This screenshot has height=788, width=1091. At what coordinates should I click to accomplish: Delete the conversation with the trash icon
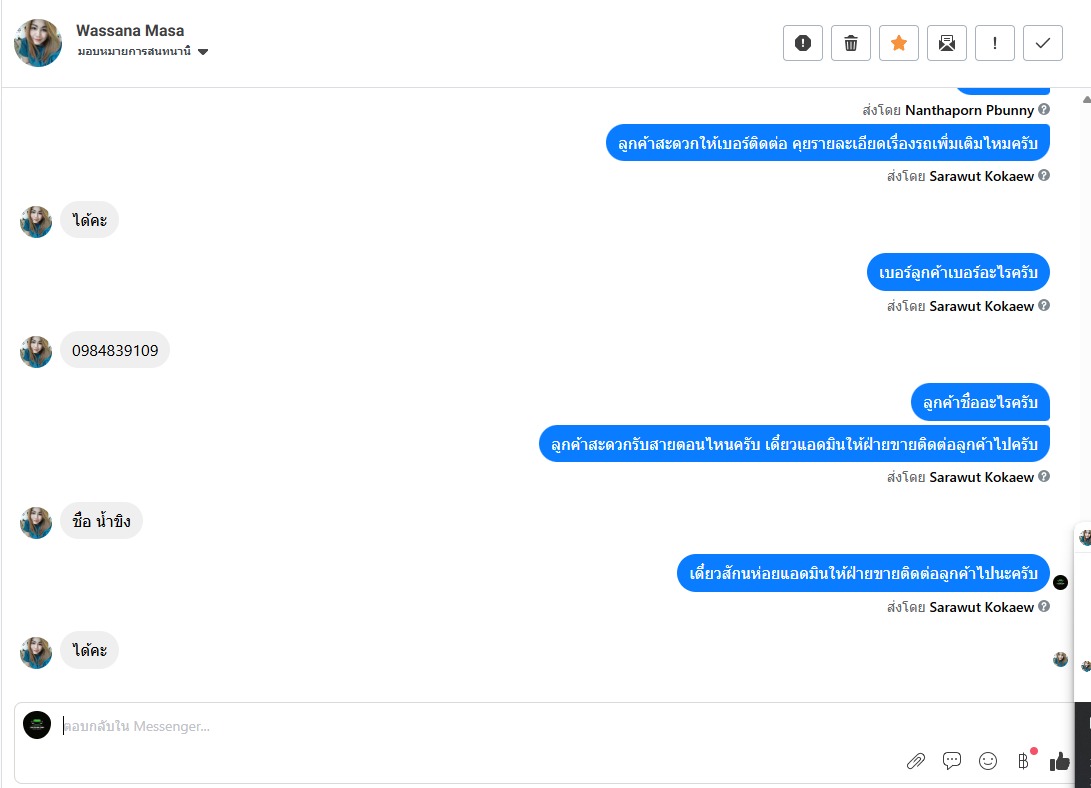(851, 43)
